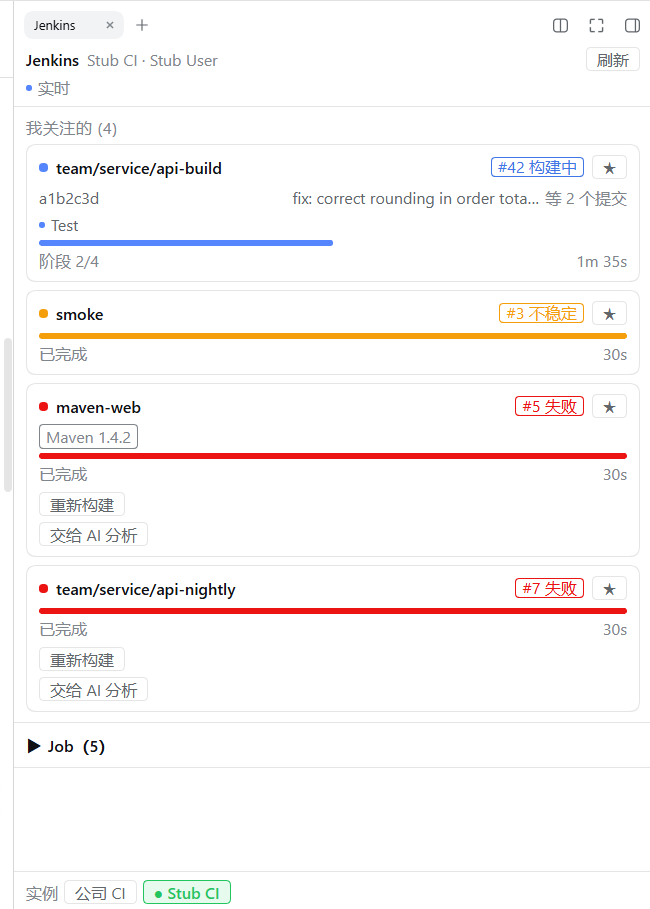Toggle the right sidebar panel icon
Image resolution: width=650 pixels, height=909 pixels.
tap(632, 25)
